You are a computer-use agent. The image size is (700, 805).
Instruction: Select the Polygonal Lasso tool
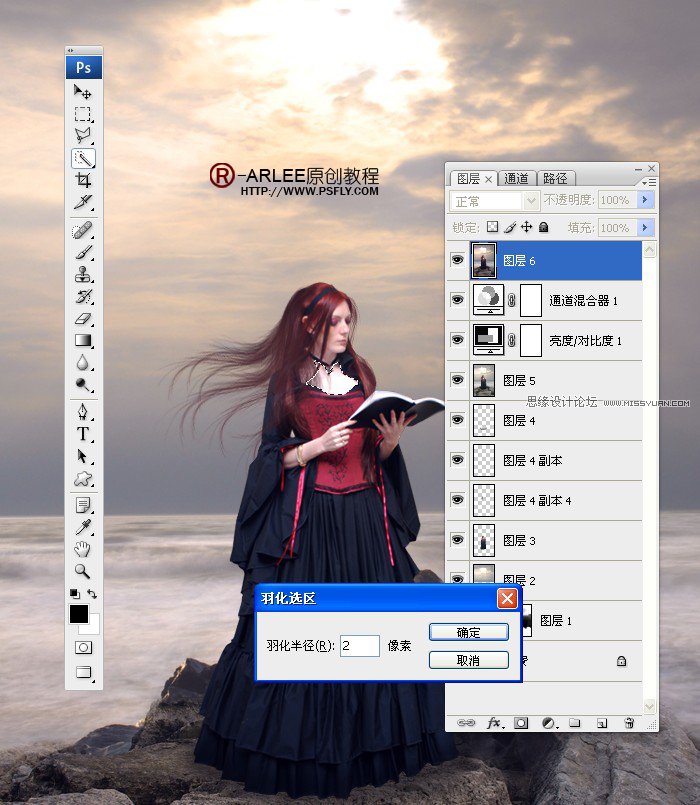coord(83,136)
